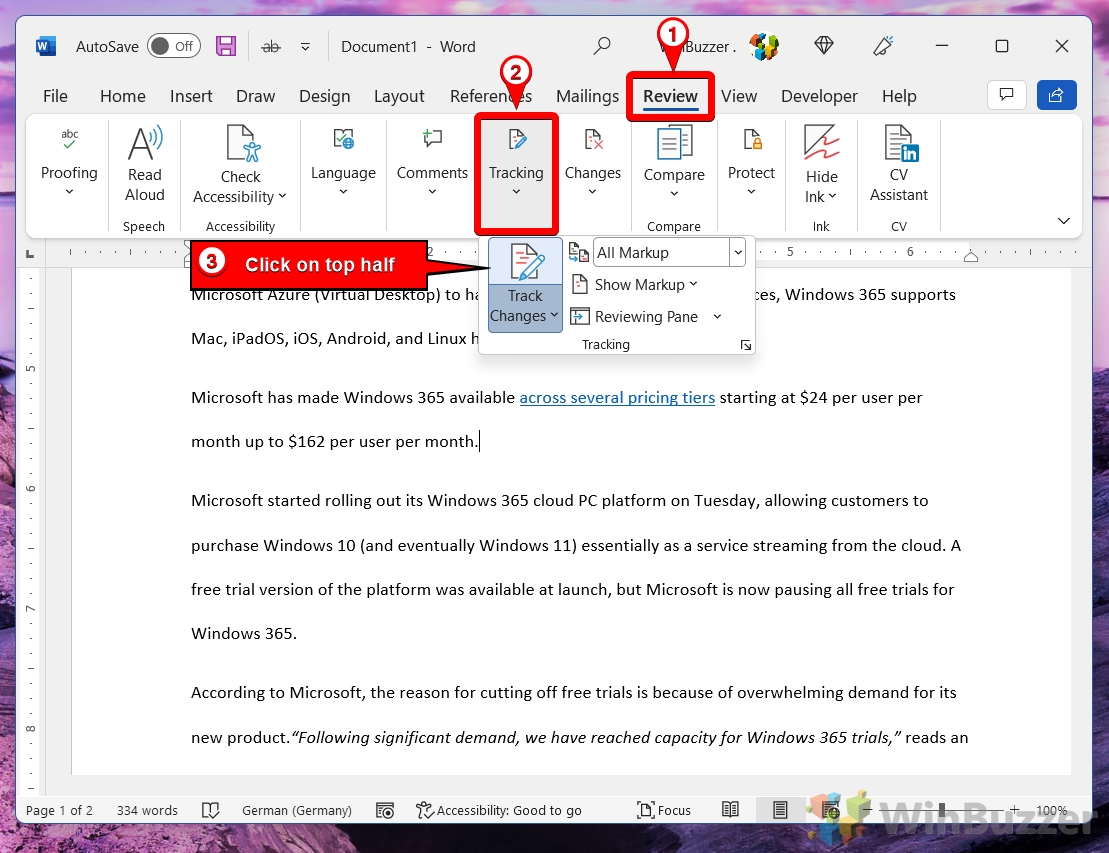Select the Review tab
The width and height of the screenshot is (1109, 853).
[670, 96]
